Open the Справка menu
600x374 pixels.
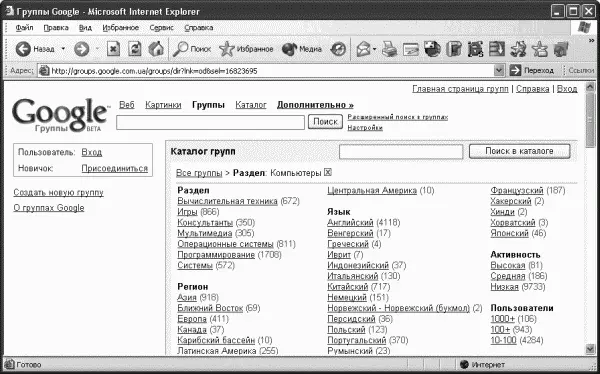click(x=199, y=28)
